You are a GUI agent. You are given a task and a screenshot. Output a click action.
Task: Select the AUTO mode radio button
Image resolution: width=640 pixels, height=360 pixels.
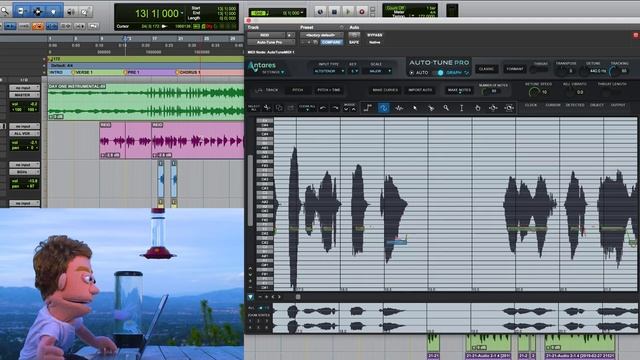(x=412, y=73)
